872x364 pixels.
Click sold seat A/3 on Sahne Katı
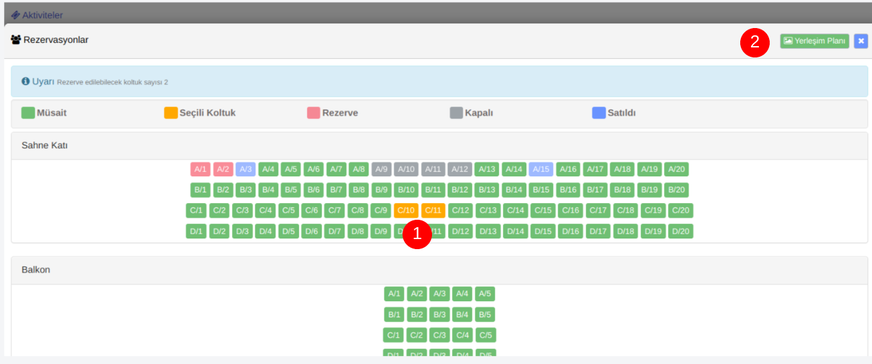246,169
